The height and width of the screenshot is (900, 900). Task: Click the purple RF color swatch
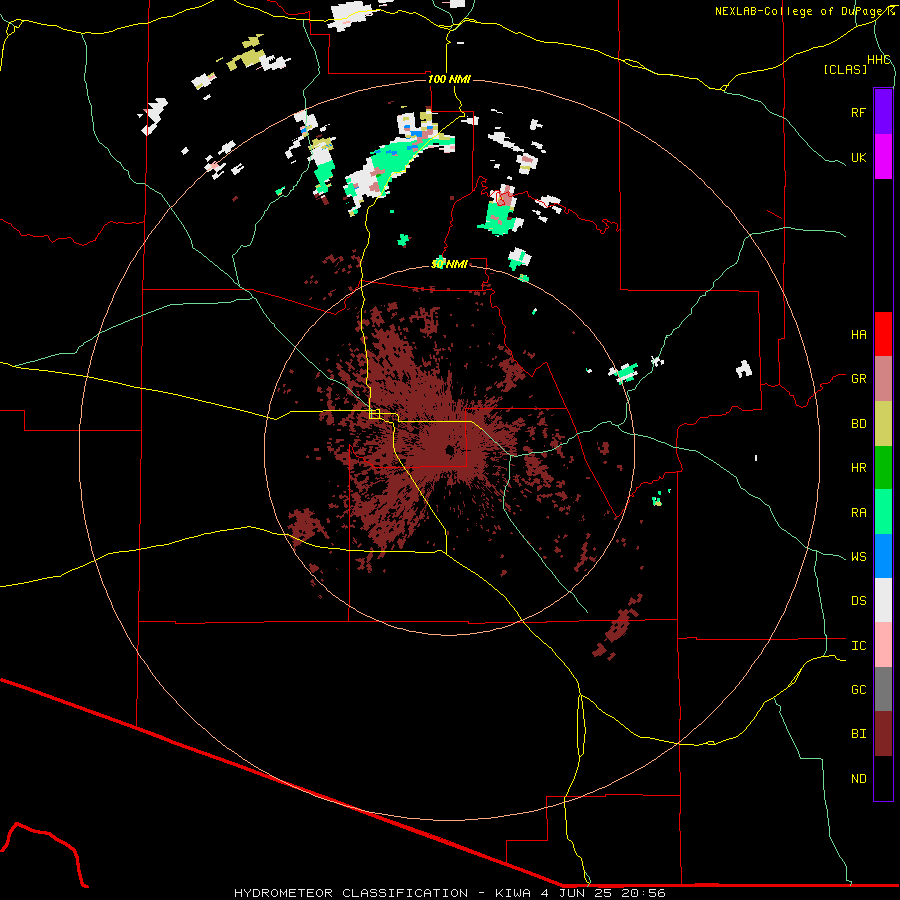pyautogui.click(x=883, y=112)
